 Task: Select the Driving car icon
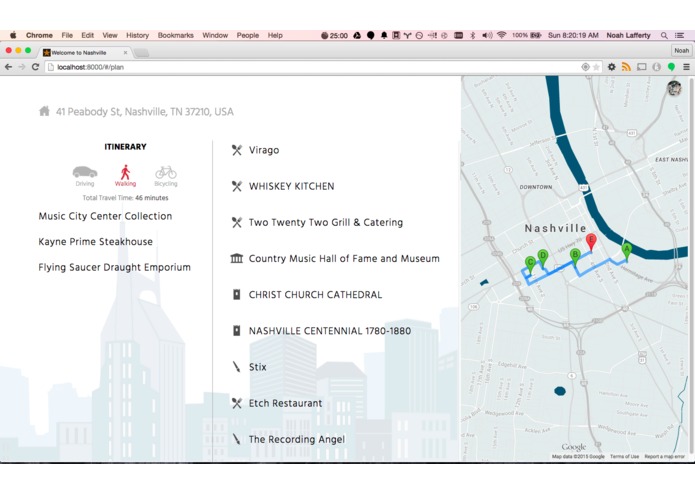[x=85, y=172]
